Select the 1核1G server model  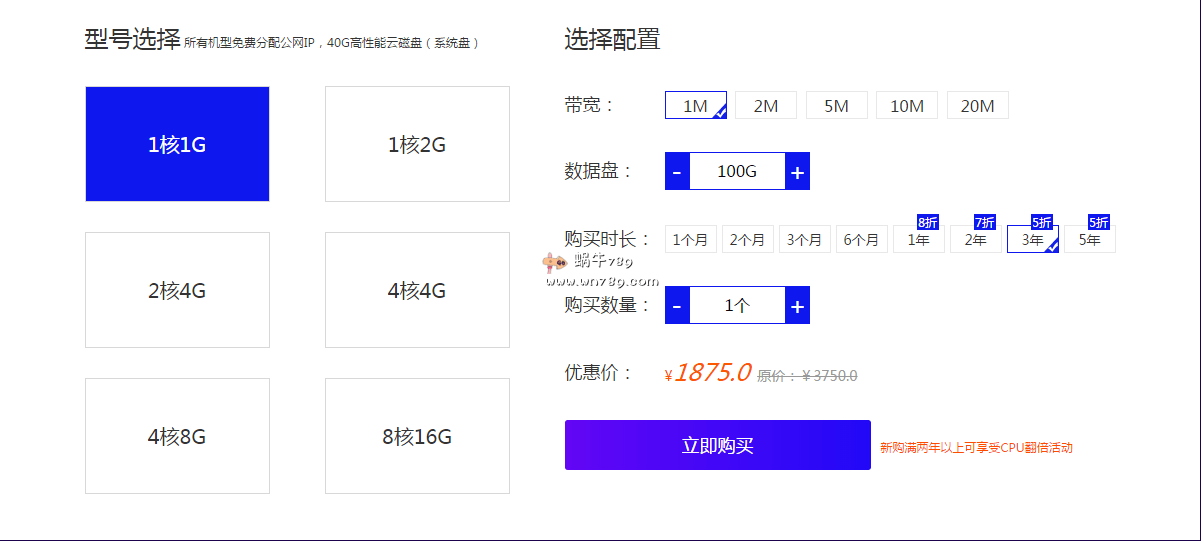[x=177, y=144]
